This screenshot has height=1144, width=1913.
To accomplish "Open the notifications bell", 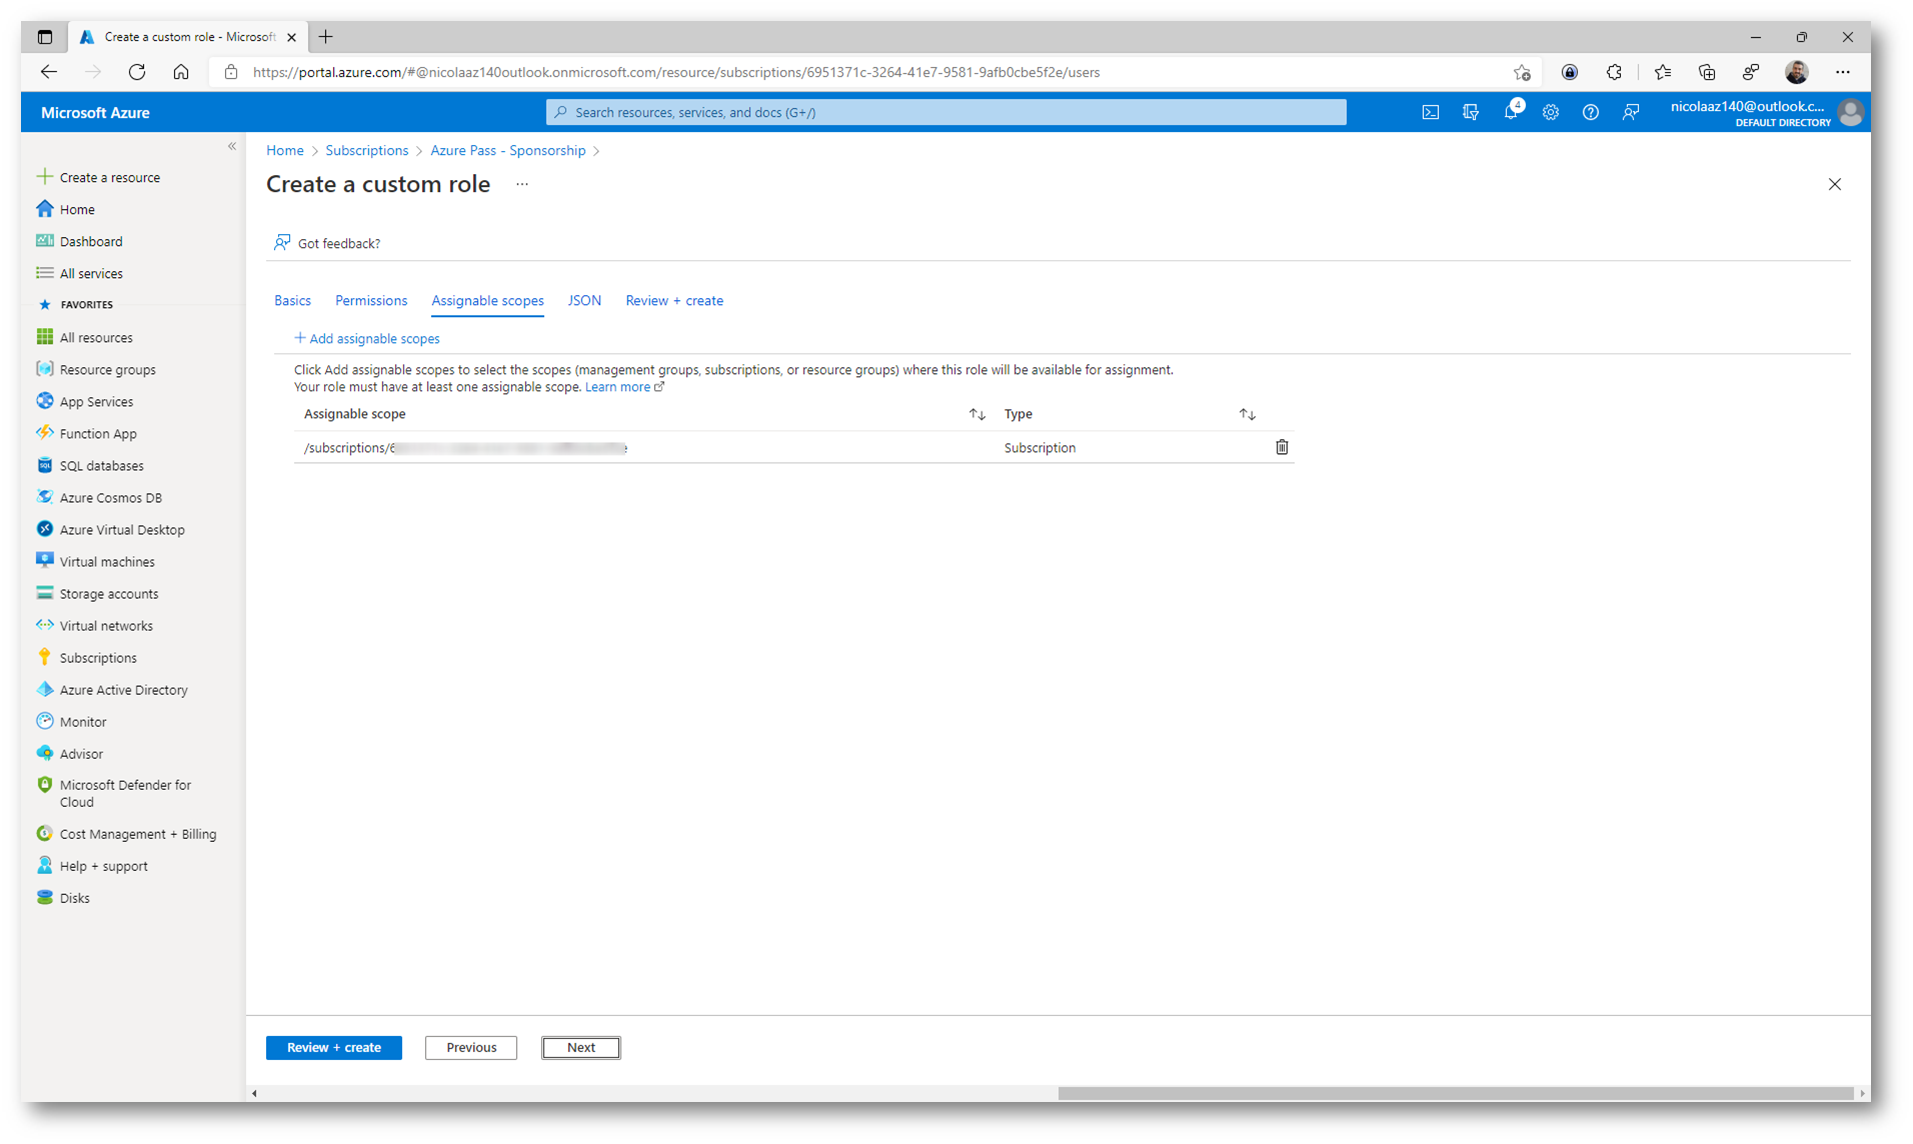I will click(1511, 112).
